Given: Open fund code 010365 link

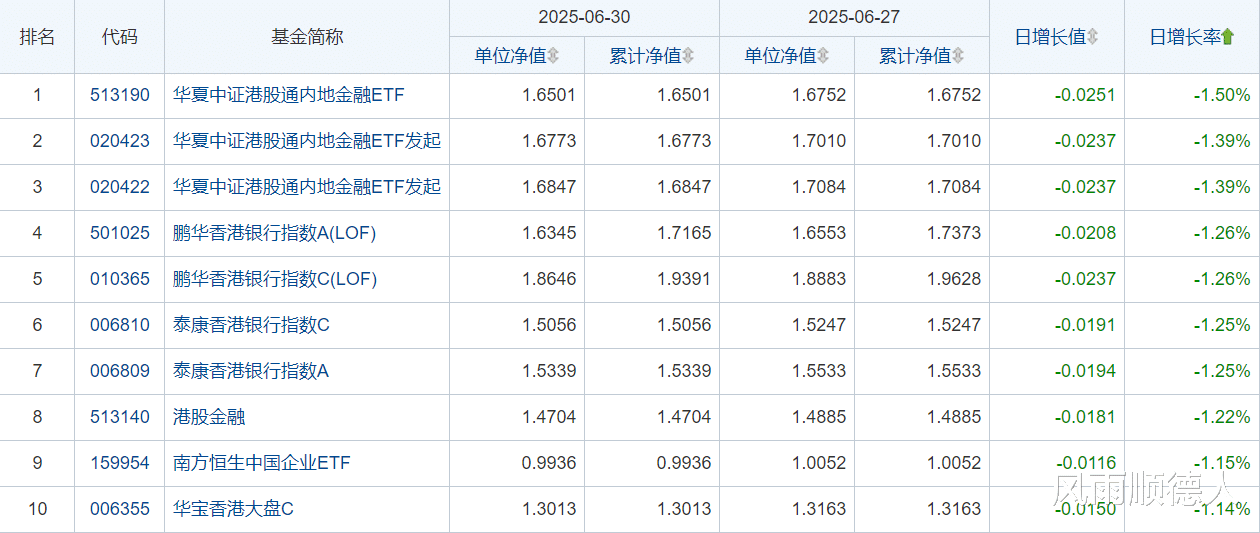Looking at the screenshot, I should (x=120, y=279).
